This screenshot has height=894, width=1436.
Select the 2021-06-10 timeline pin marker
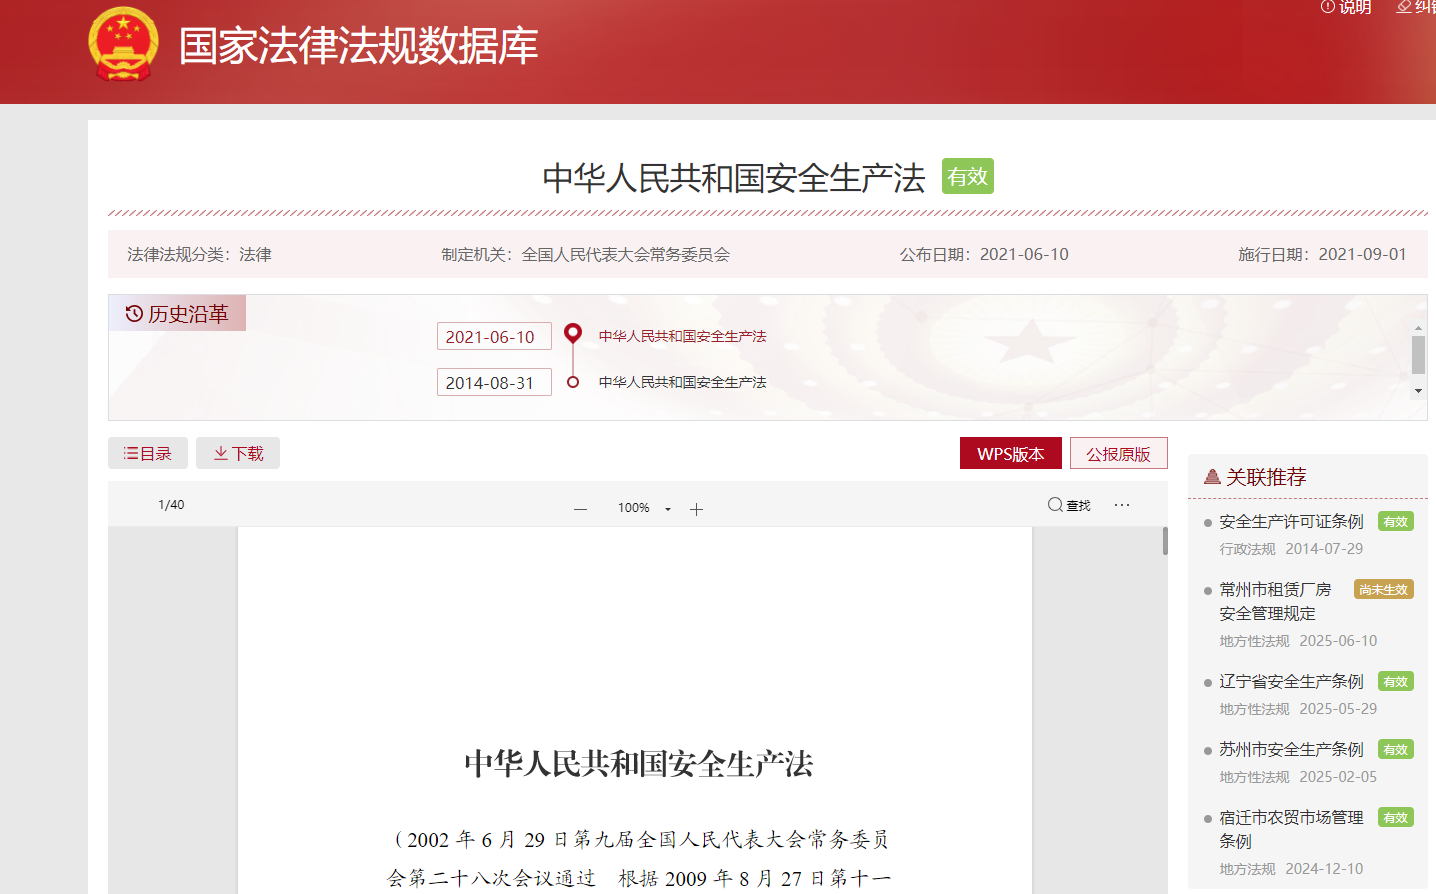tap(573, 334)
